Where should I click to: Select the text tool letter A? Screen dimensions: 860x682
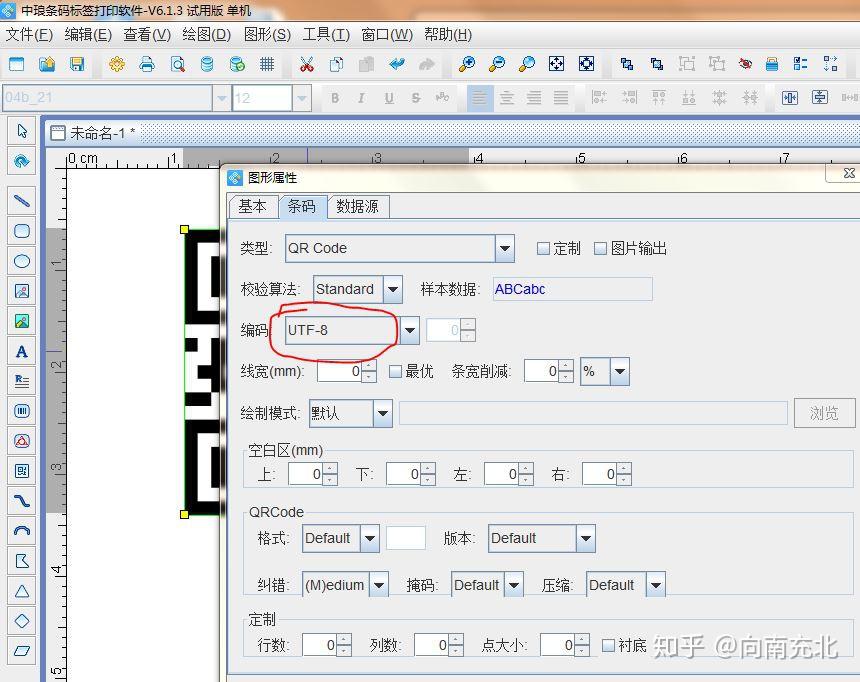22,351
